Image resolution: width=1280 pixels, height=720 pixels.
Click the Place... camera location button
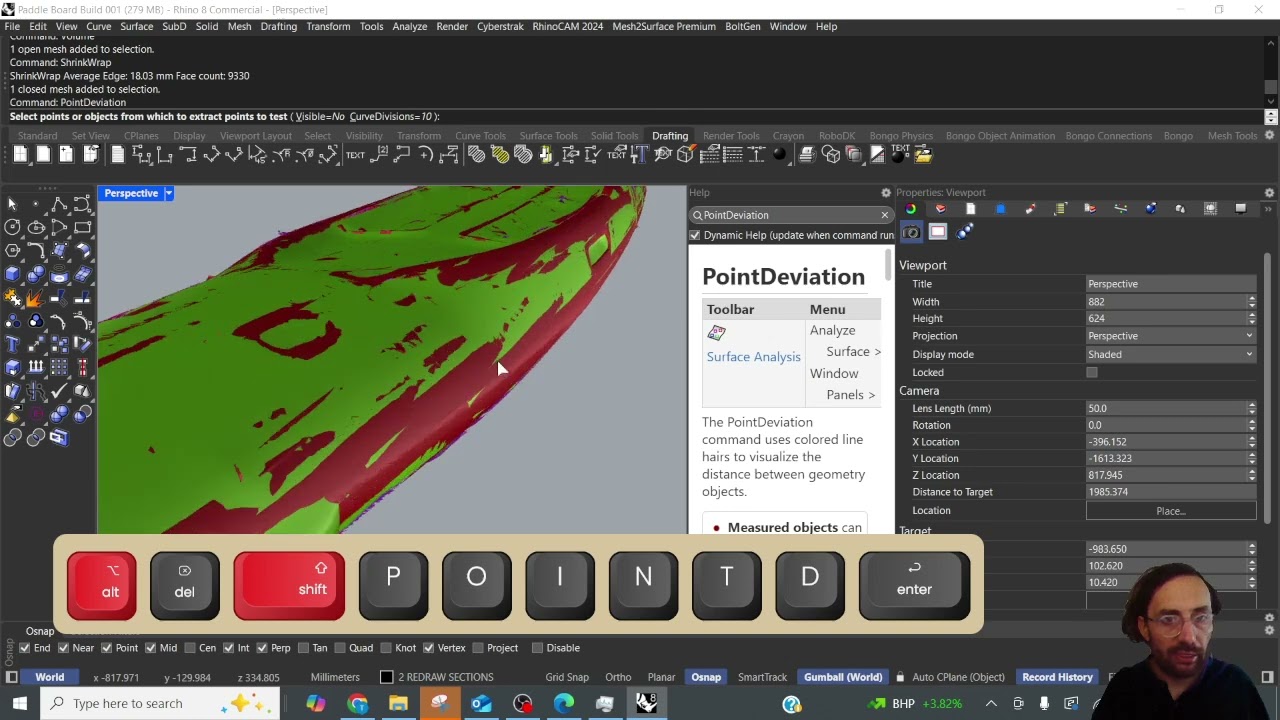[1171, 511]
